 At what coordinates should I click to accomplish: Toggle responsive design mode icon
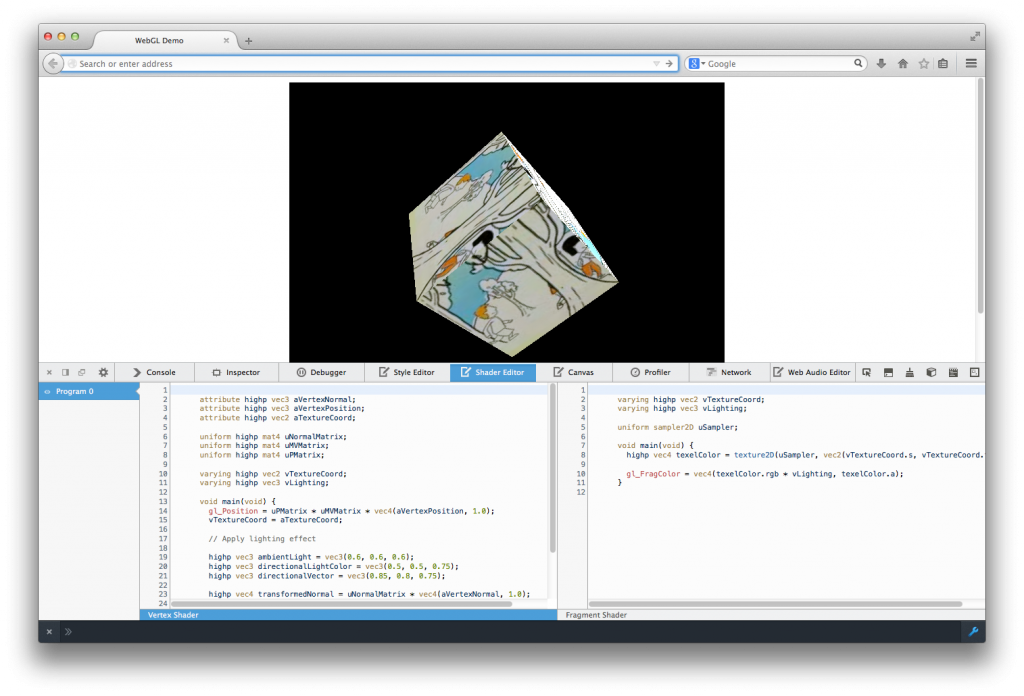974,372
